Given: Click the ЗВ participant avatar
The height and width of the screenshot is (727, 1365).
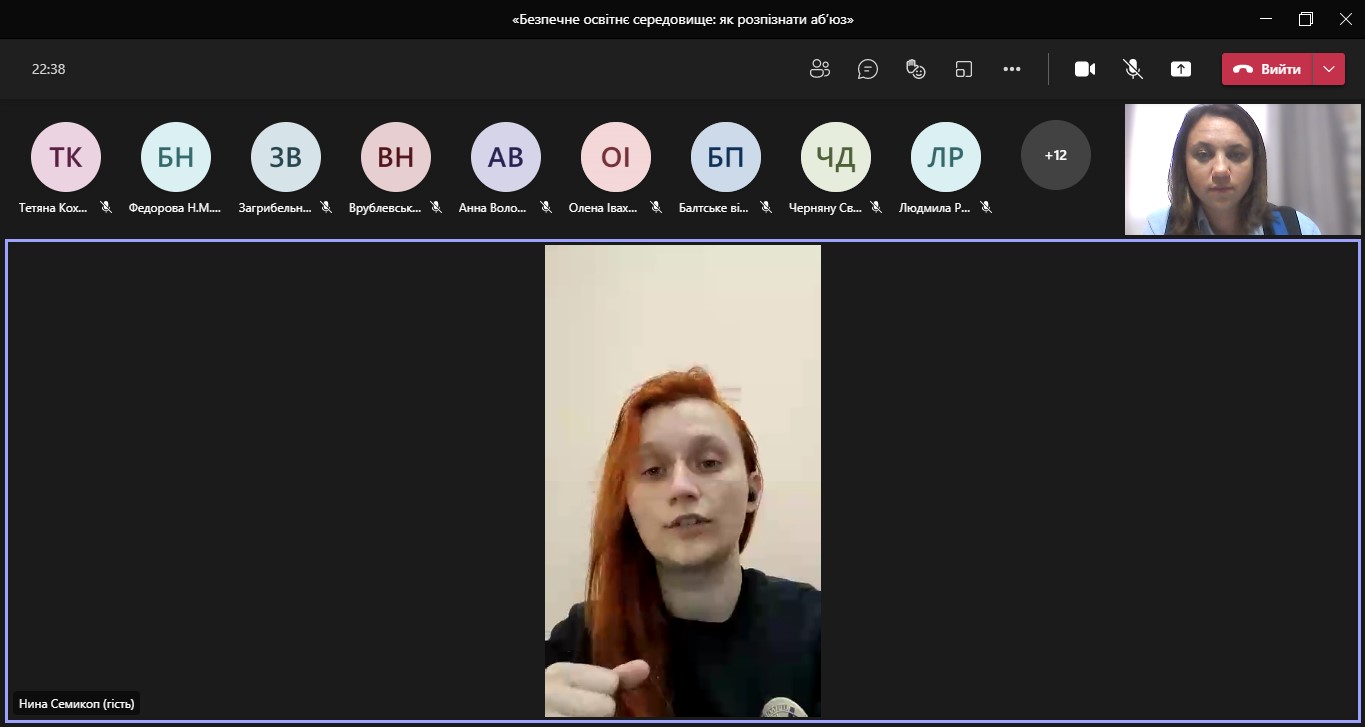Looking at the screenshot, I should coord(286,157).
